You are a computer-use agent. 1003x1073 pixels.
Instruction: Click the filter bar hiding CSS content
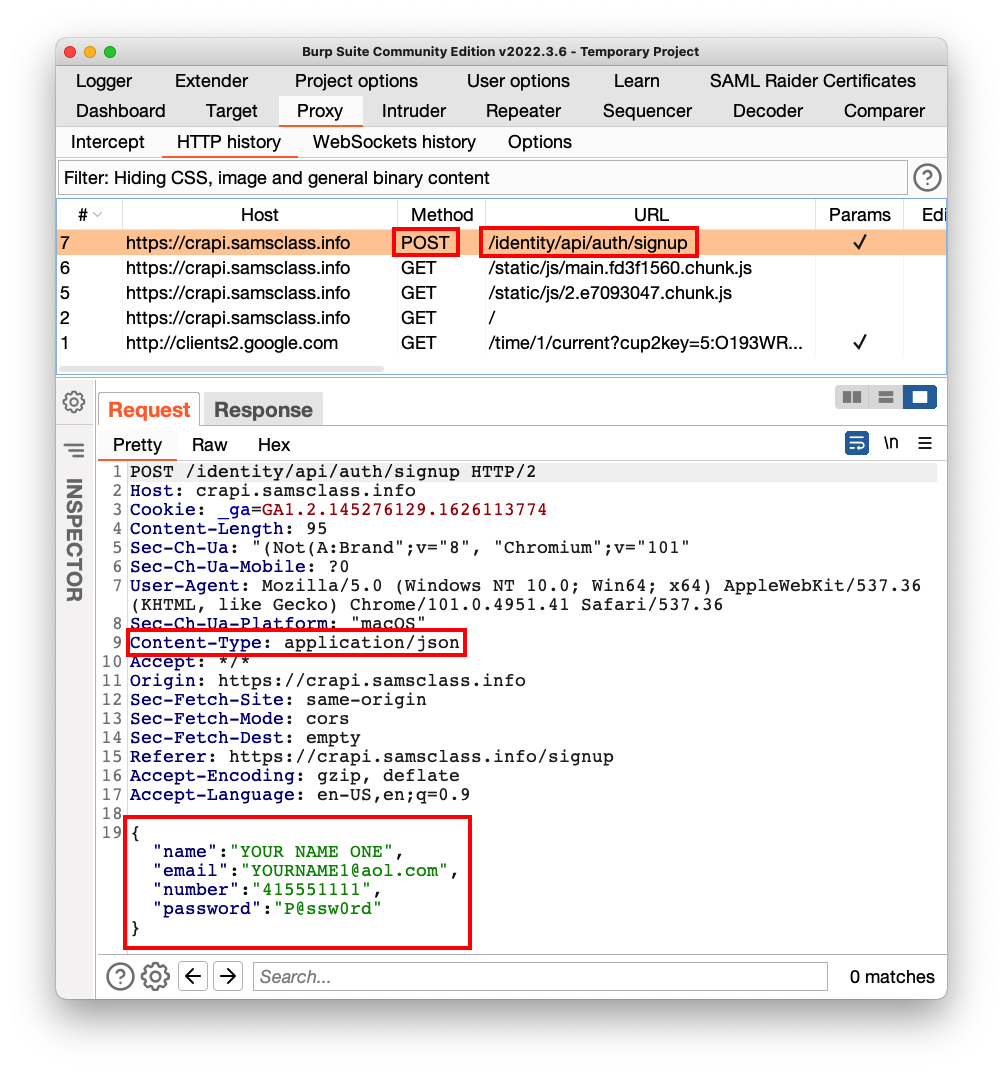tap(483, 178)
